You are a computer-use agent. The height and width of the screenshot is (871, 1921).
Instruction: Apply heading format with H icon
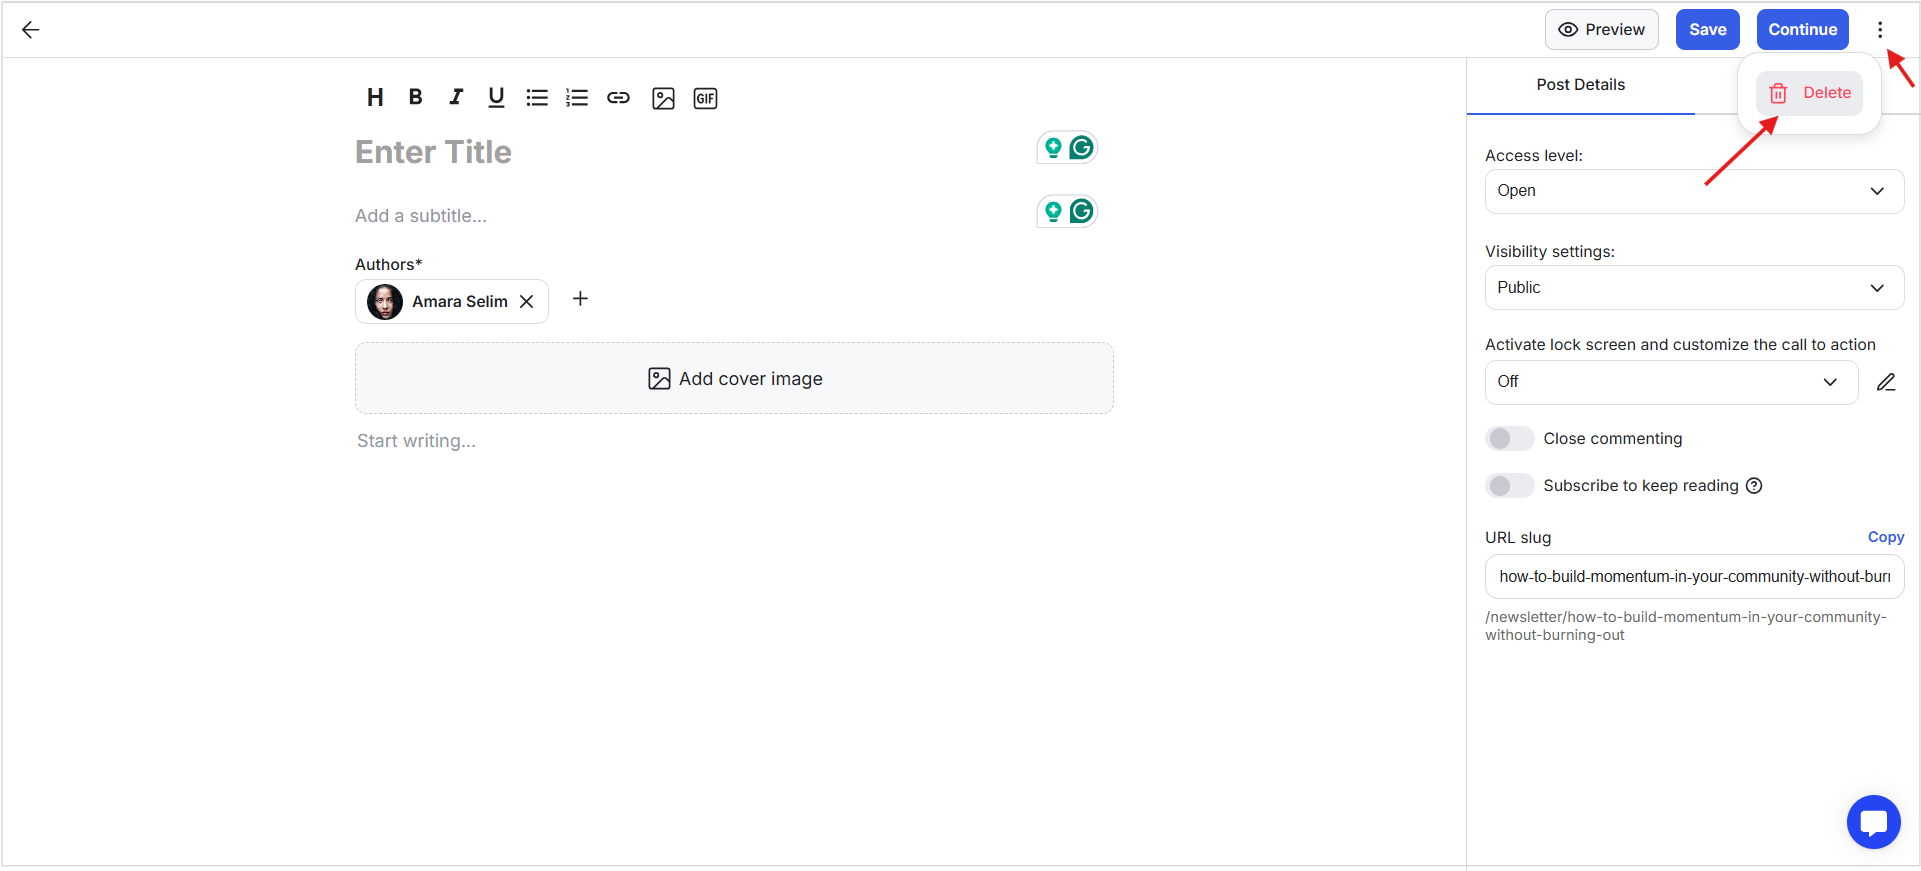375,97
